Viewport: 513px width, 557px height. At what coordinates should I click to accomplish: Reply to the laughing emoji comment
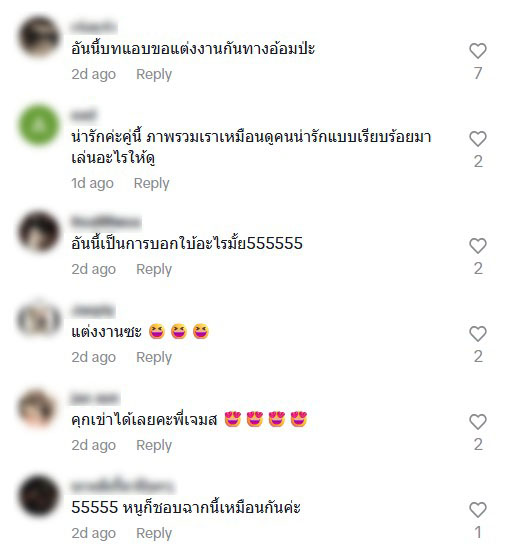click(154, 357)
